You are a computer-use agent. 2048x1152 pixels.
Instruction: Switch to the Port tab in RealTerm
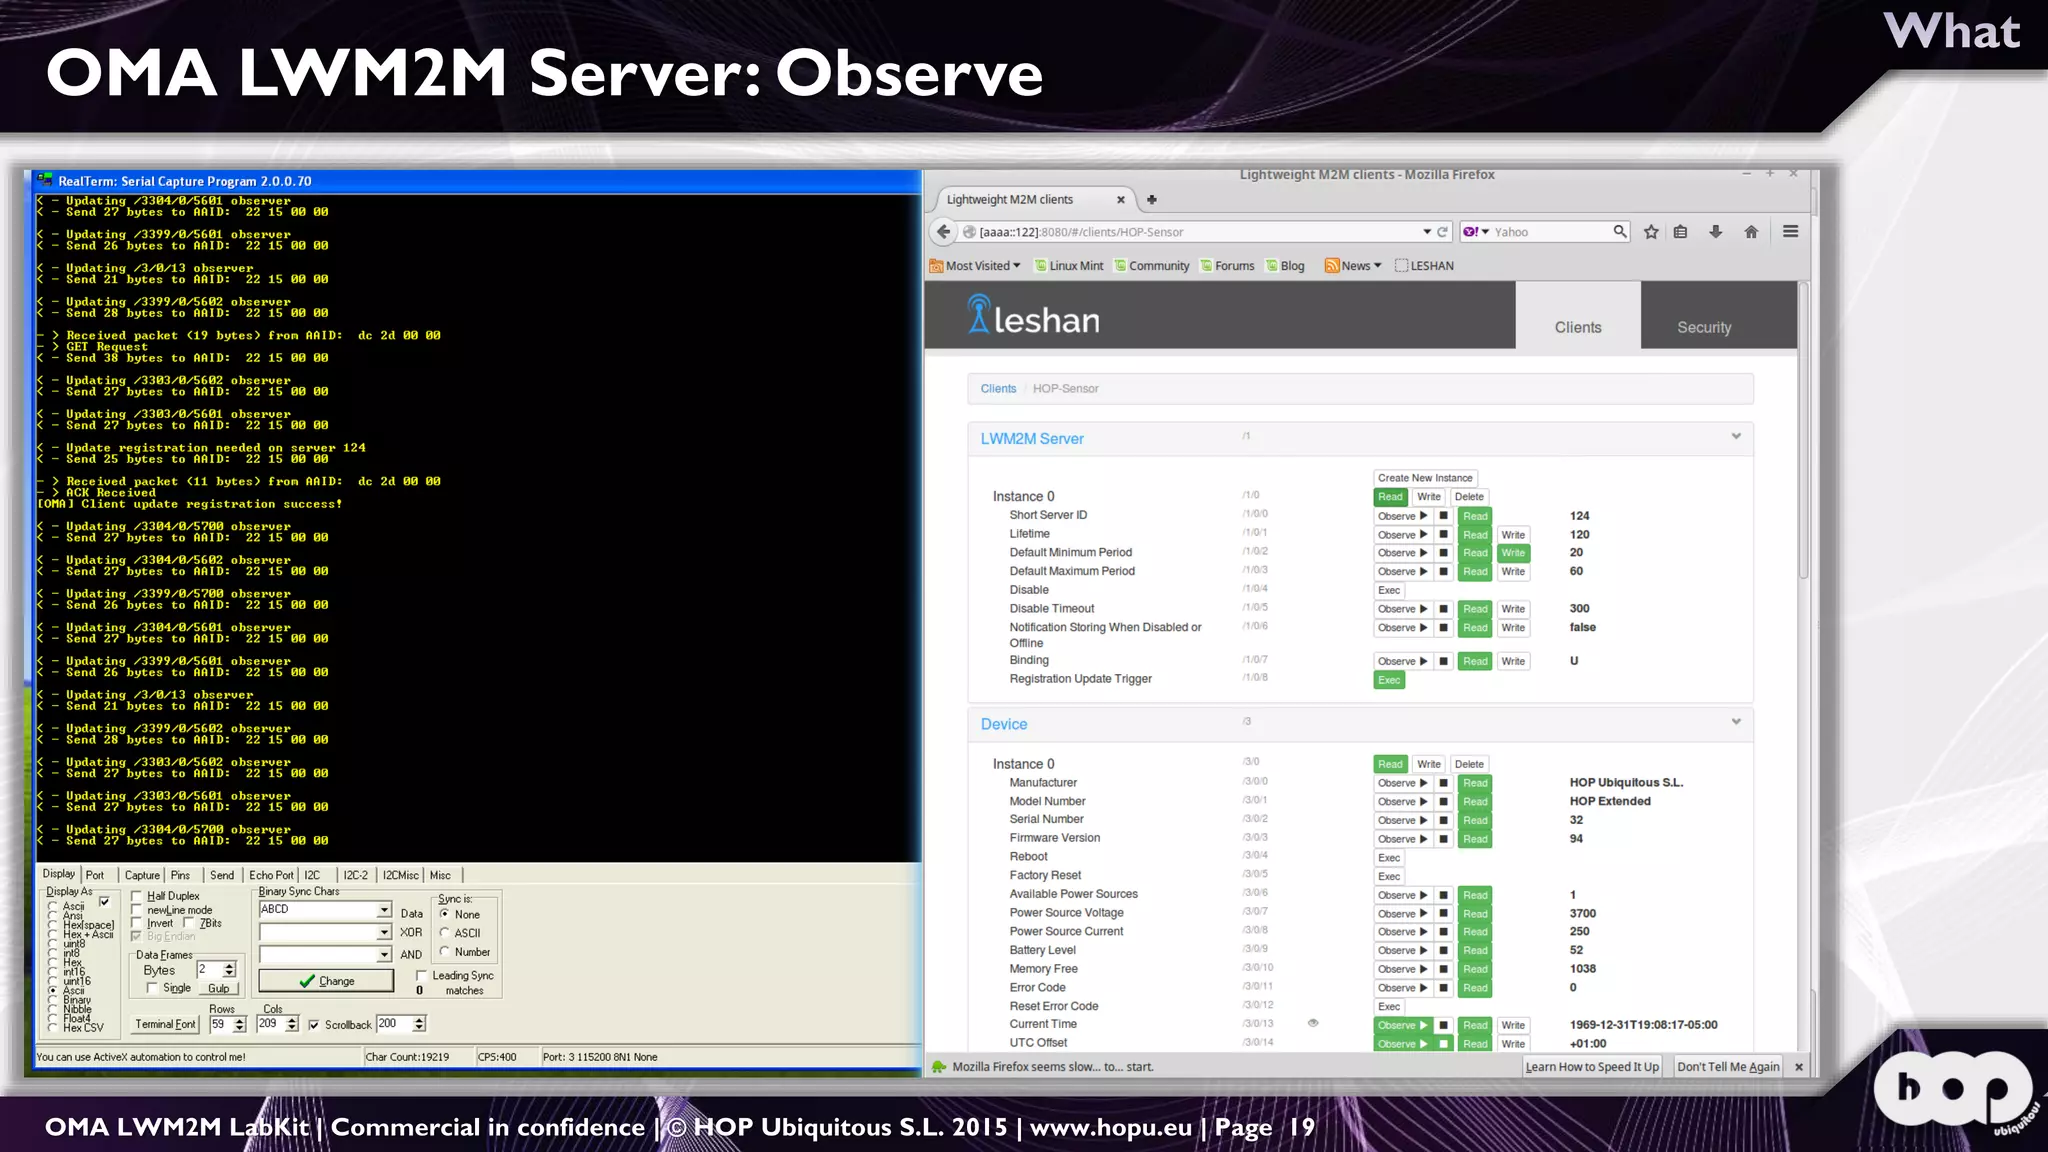click(x=95, y=875)
